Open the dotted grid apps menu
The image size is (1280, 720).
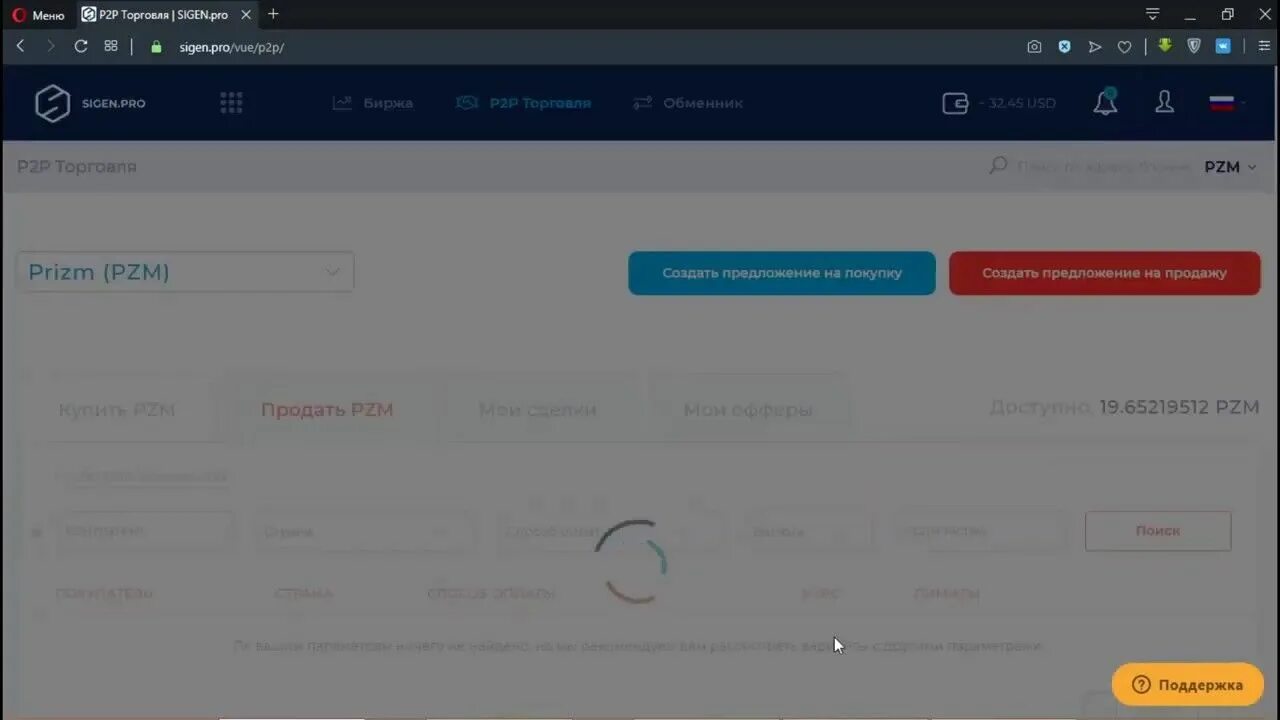pos(231,103)
